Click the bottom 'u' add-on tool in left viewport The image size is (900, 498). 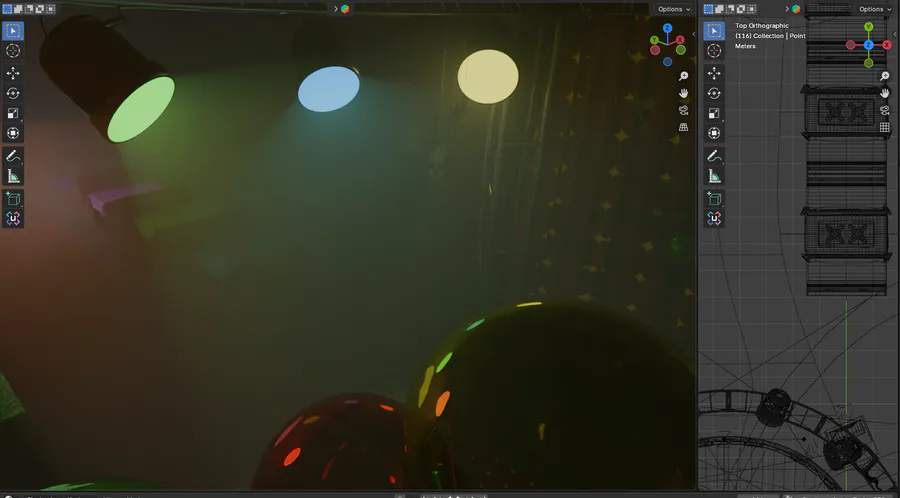click(13, 218)
